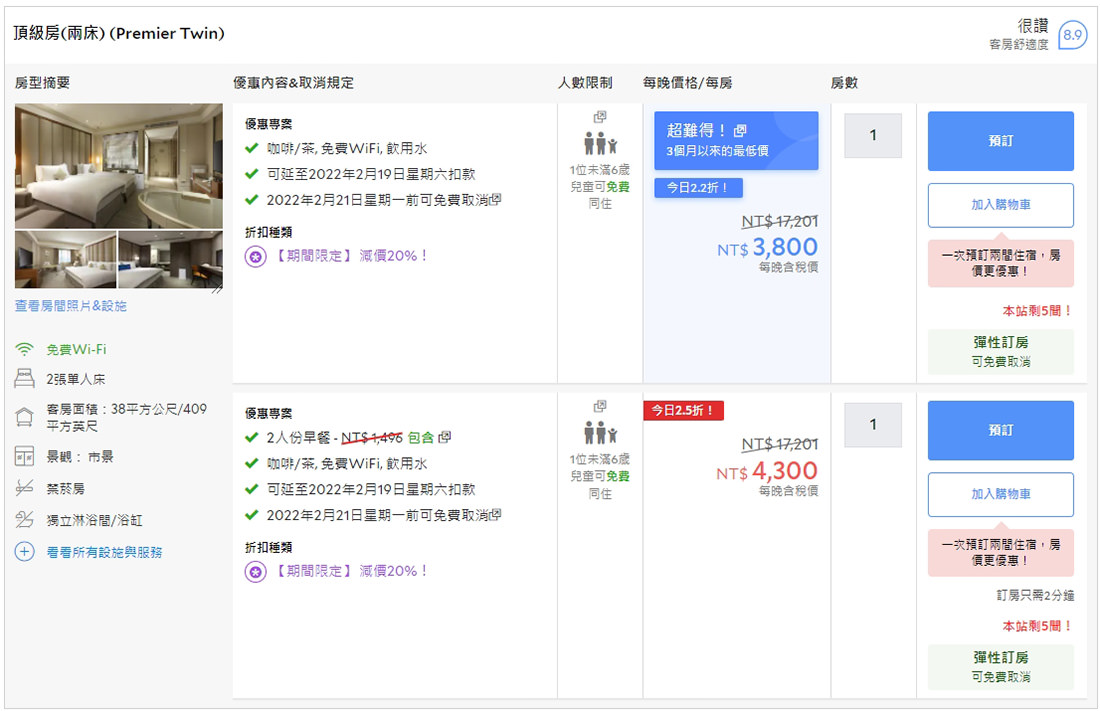Image resolution: width=1100 pixels, height=711 pixels.
Task: Open room count dropdown for NT$4,300 offer
Action: click(x=872, y=425)
